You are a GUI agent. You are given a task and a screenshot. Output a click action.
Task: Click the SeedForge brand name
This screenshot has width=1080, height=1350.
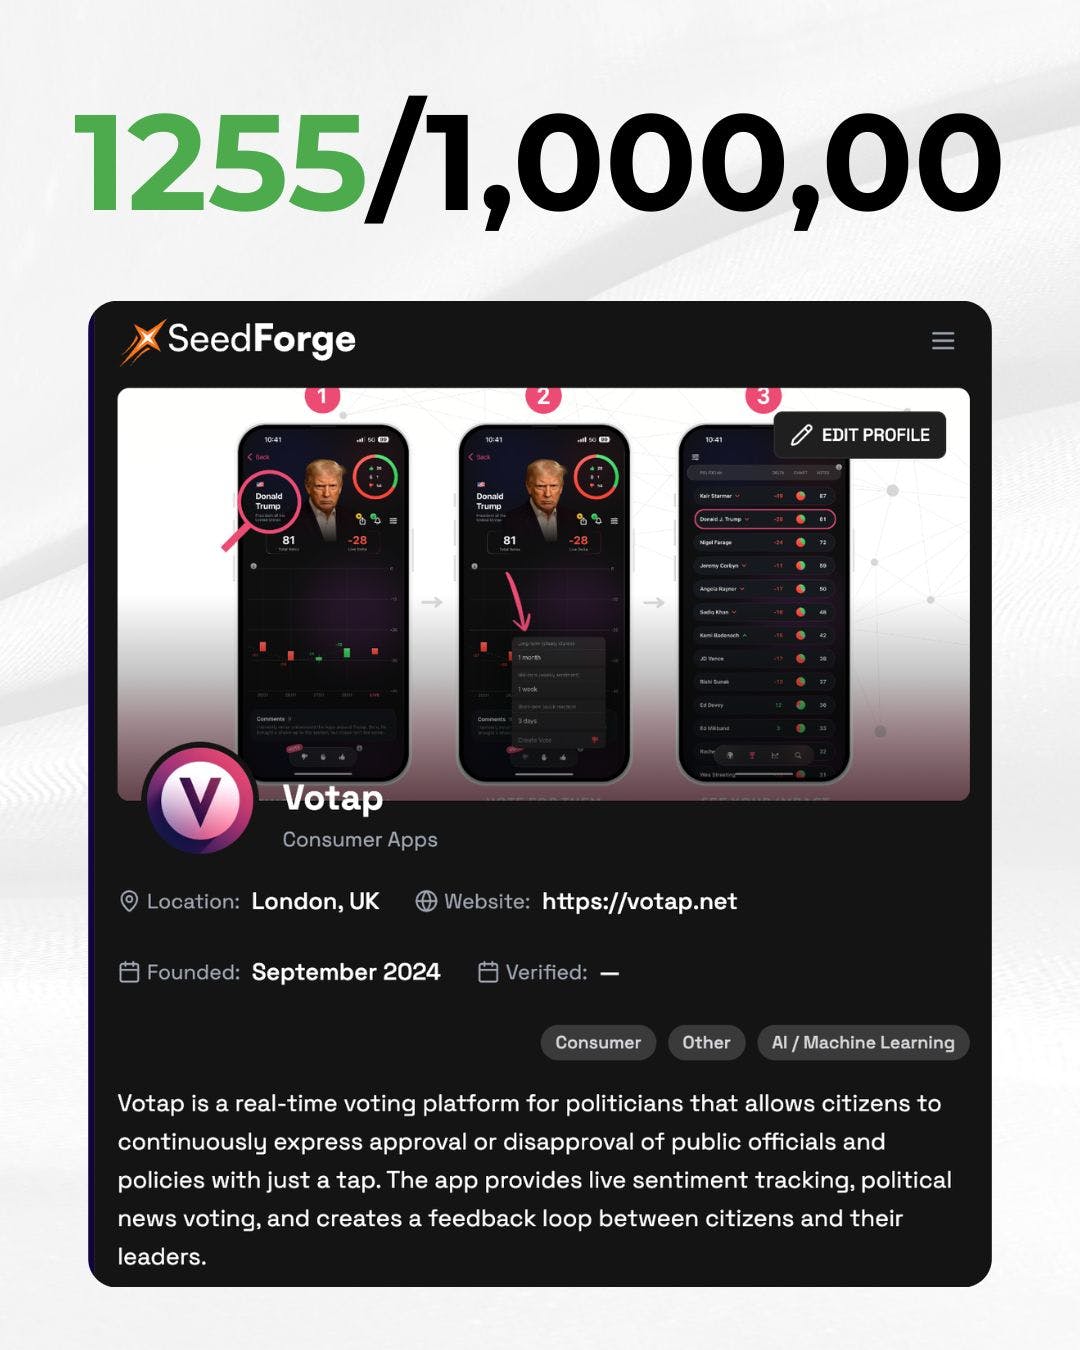[x=261, y=340]
